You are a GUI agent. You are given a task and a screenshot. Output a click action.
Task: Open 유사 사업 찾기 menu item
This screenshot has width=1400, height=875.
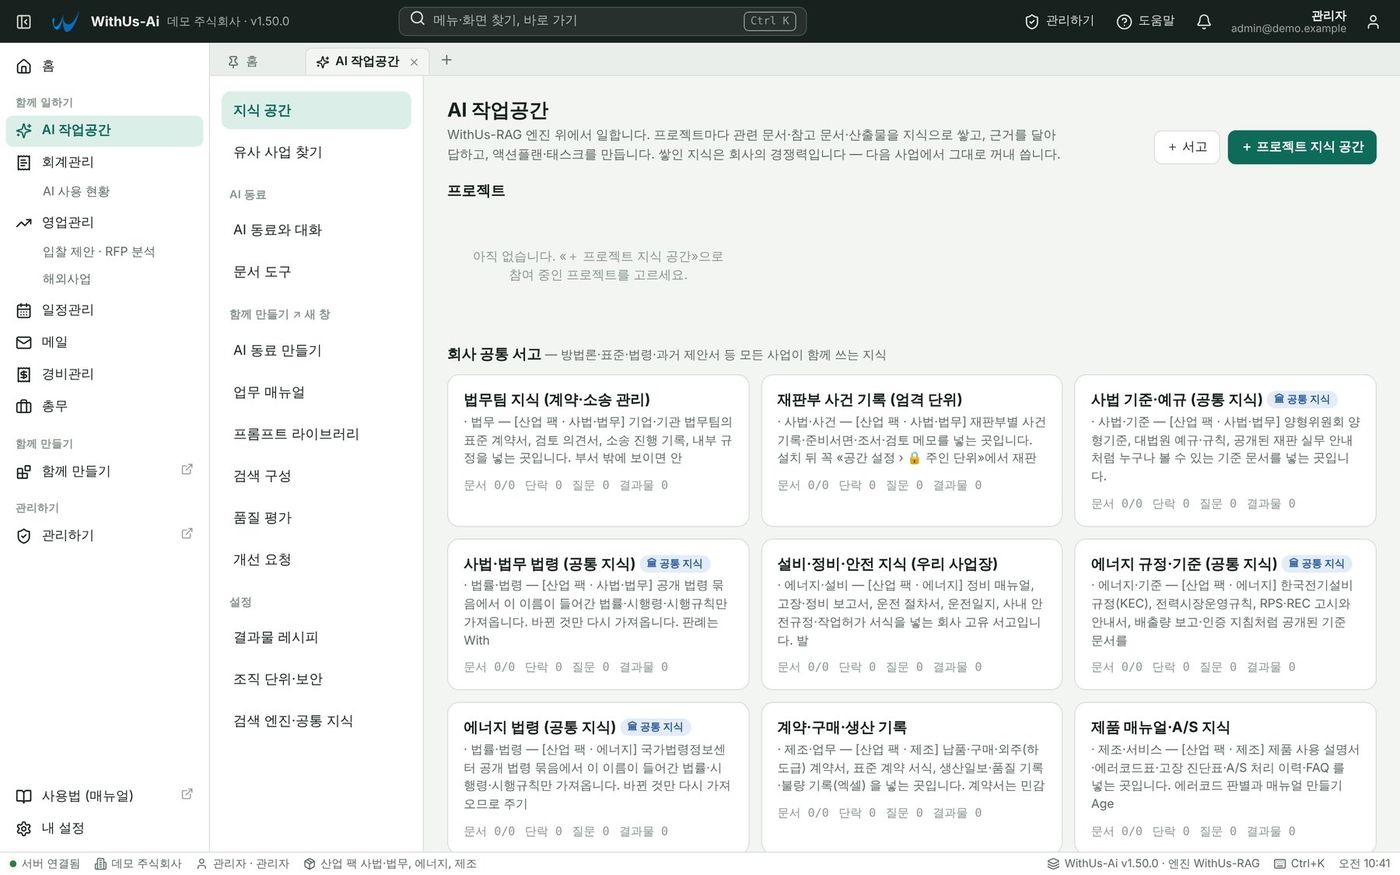pyautogui.click(x=316, y=152)
